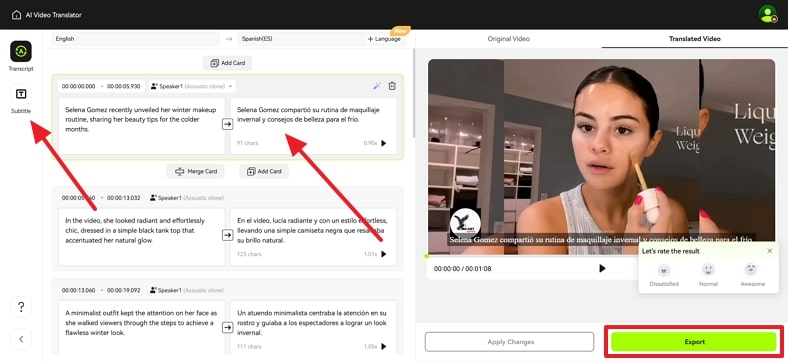Edit the 'Selena Gomez recently unveiled' source text
This screenshot has height=361, width=788.
142,126
